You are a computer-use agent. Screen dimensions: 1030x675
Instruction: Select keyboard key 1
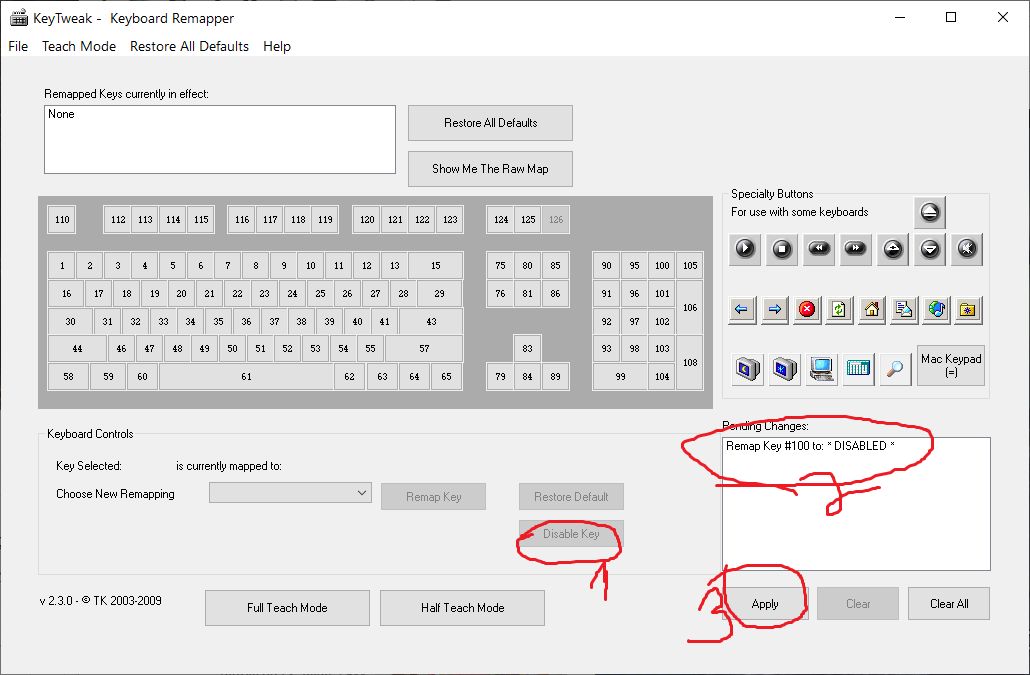62,265
